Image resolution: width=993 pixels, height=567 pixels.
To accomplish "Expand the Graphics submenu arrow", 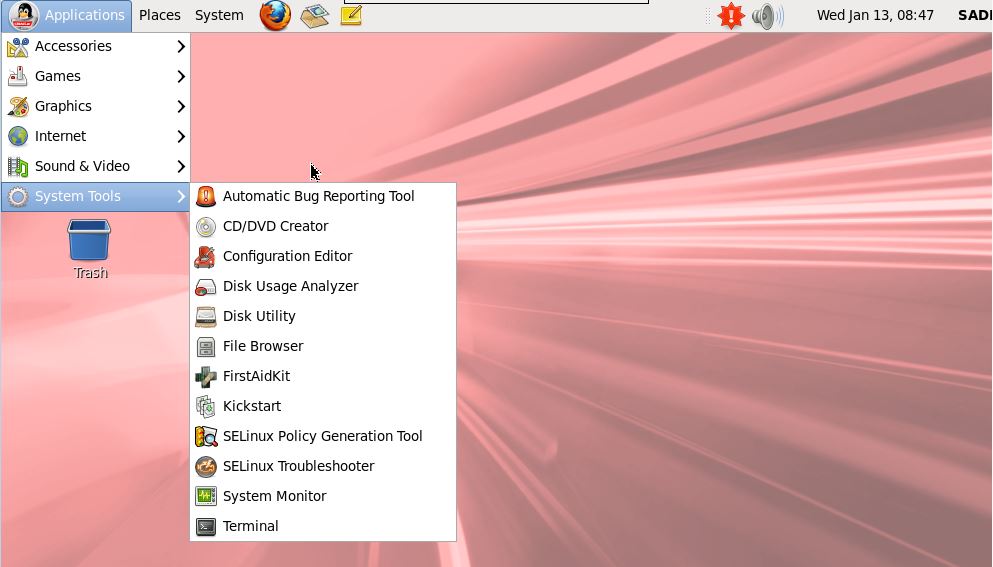I will tap(181, 106).
